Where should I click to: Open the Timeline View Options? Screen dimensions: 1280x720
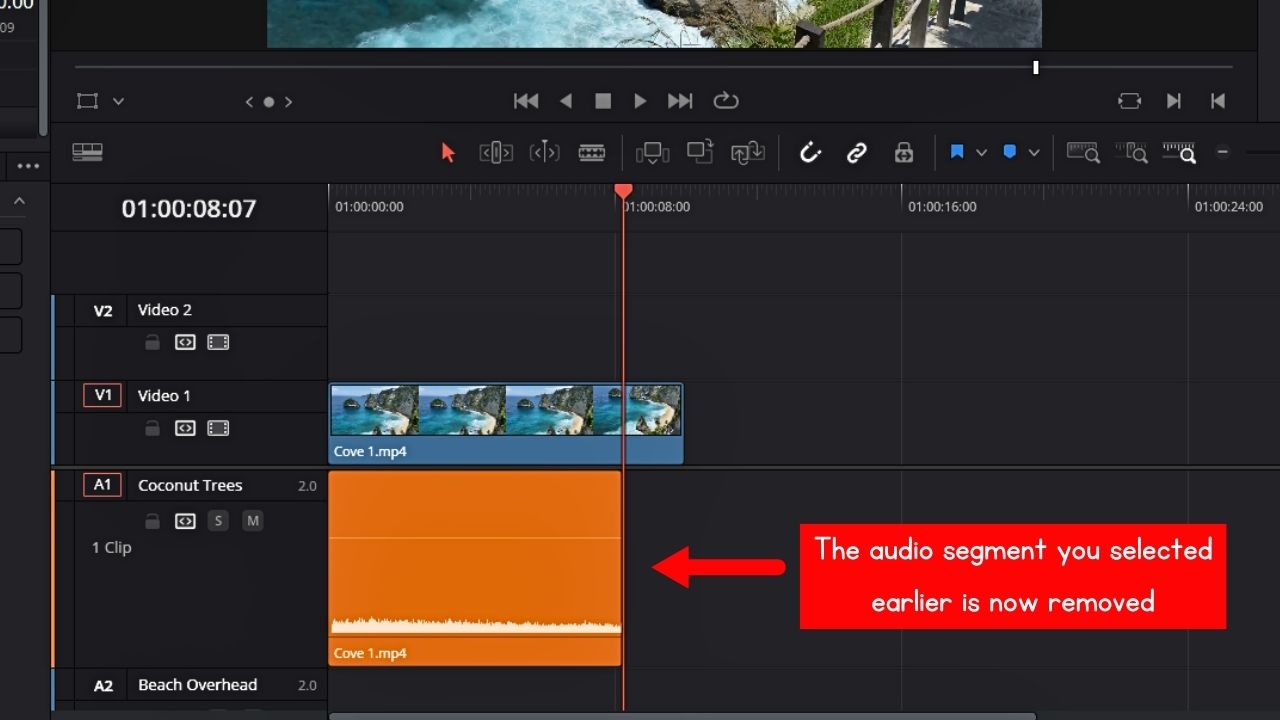point(89,151)
